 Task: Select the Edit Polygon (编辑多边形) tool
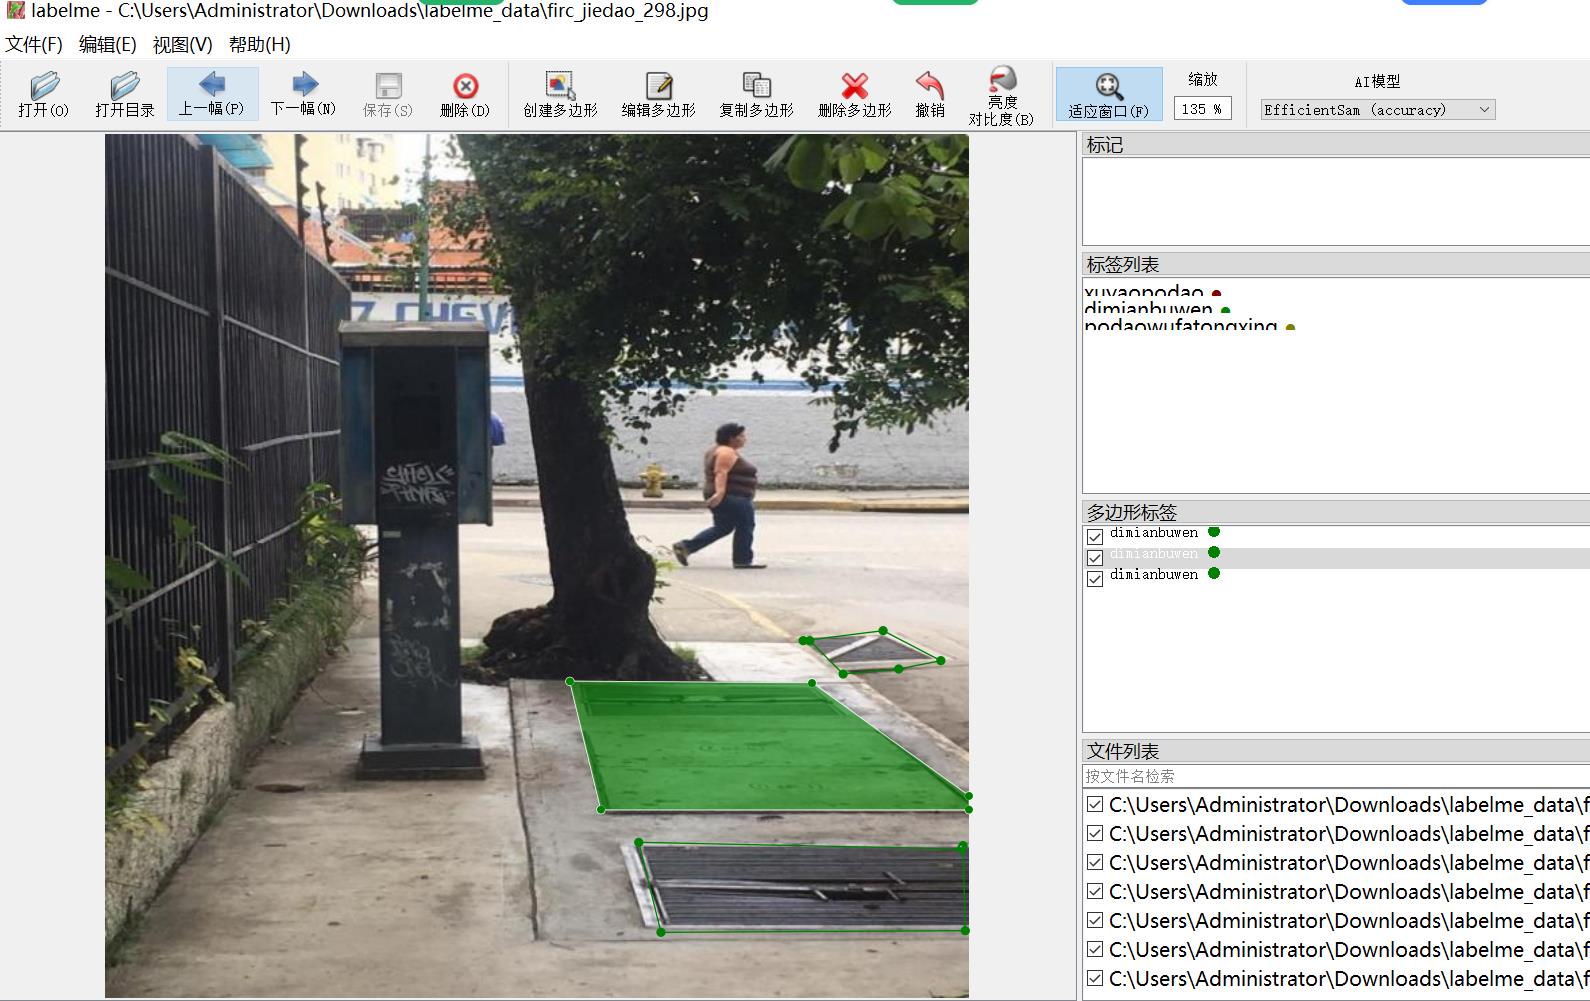point(658,94)
